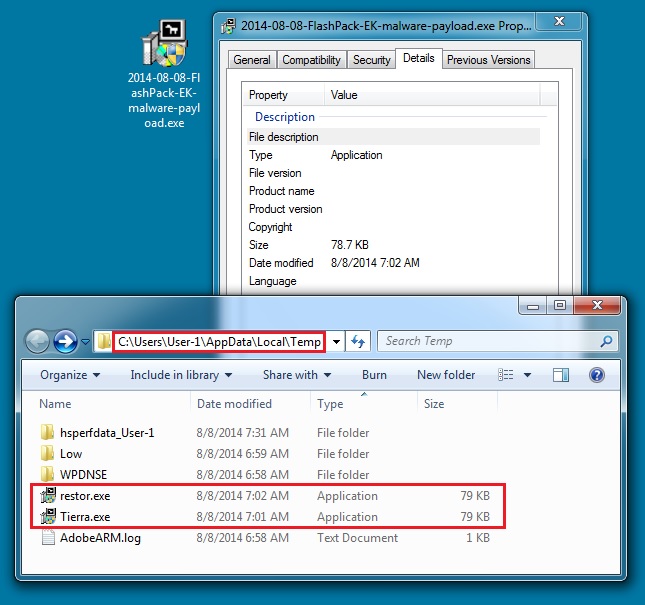Switch to the General tab
The image size is (645, 605).
click(x=252, y=60)
